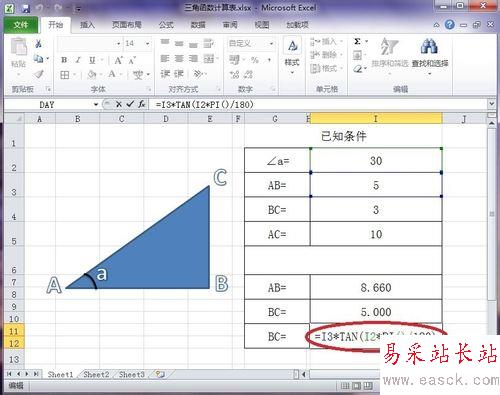Viewport: 500px width, 395px height.
Task: Click the Insert Worksheet tab button
Action: click(160, 374)
